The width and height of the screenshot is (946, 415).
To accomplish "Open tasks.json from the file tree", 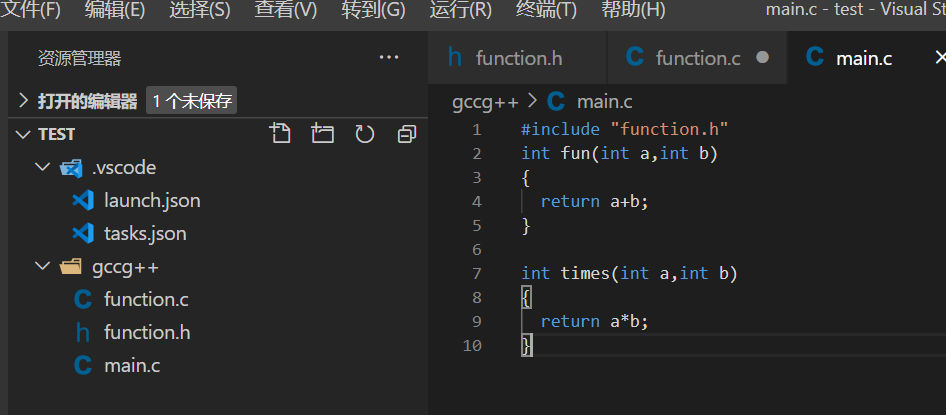I will [145, 233].
